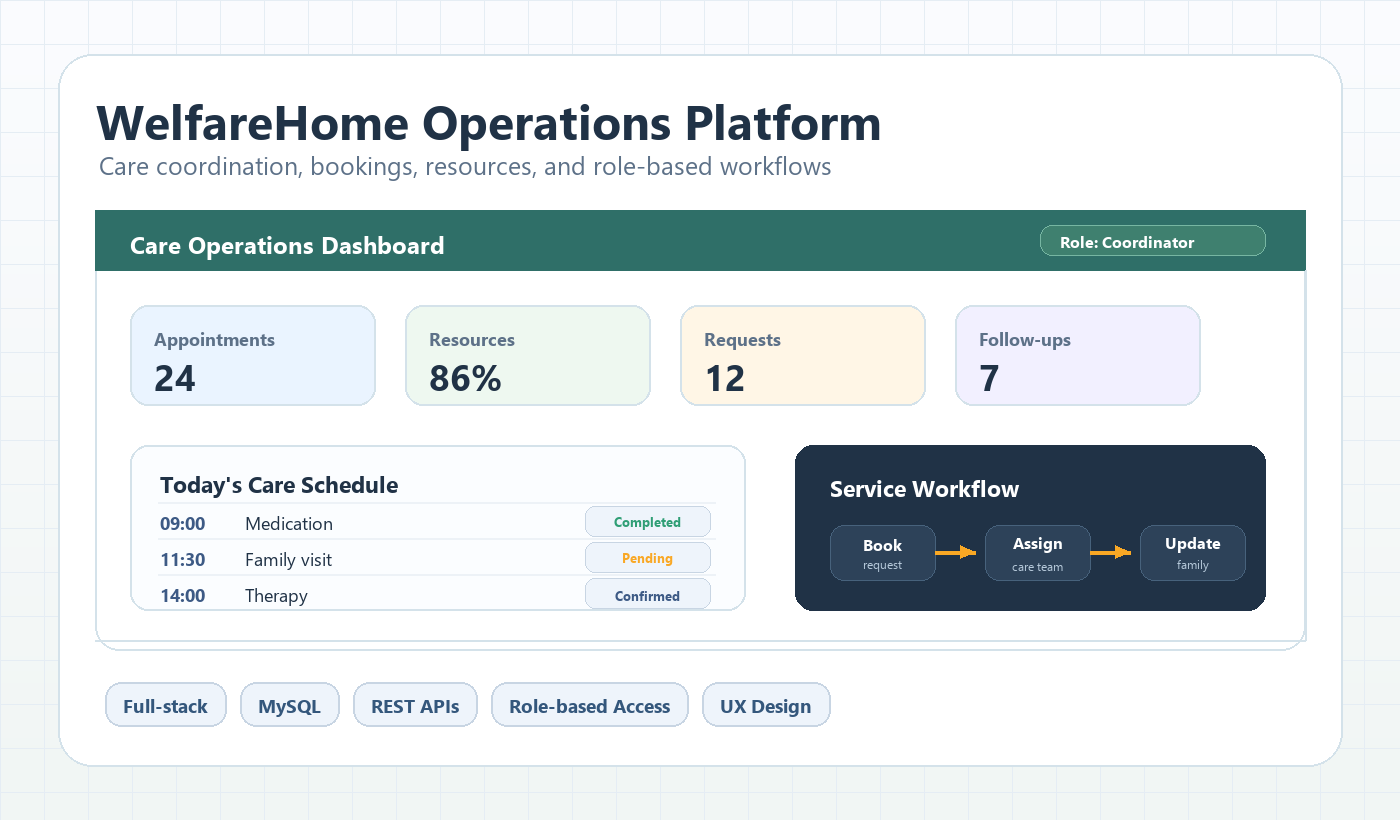Screen dimensions: 1400x820
Task: Open the Resources card showing 86%
Action: pos(528,356)
